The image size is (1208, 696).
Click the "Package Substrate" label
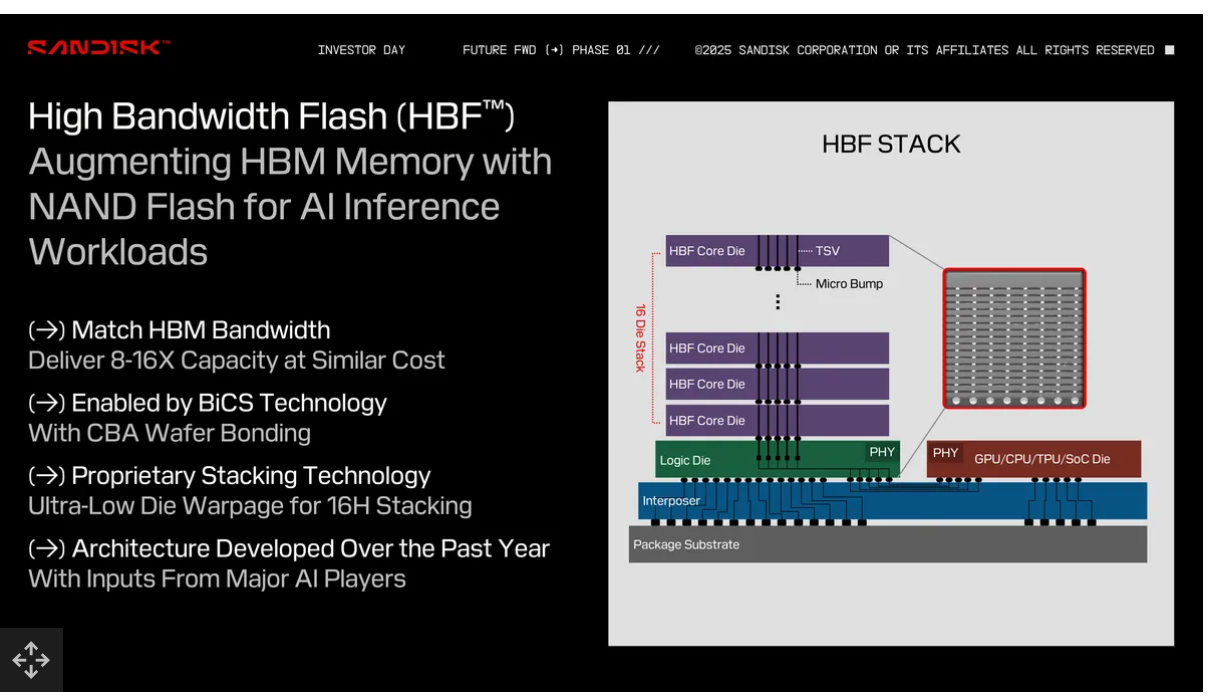pos(686,545)
